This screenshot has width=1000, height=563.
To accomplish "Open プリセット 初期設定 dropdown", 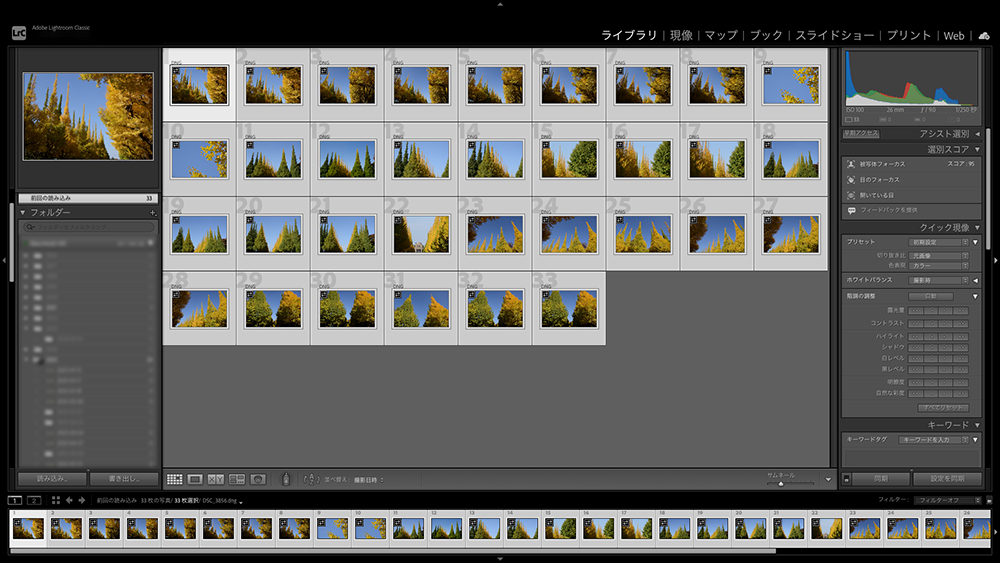I will click(938, 242).
